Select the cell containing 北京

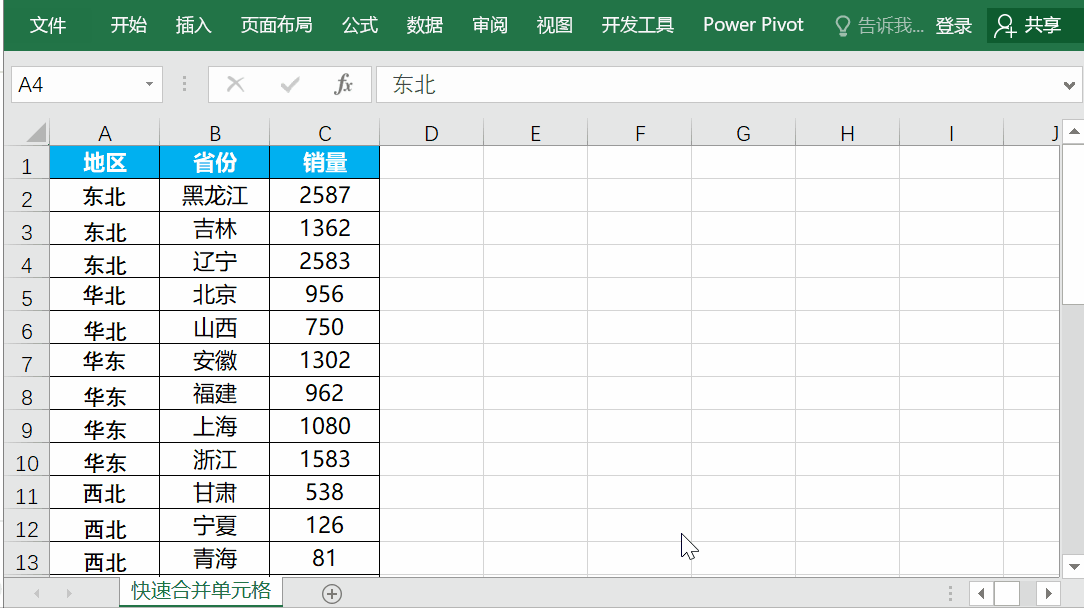214,295
